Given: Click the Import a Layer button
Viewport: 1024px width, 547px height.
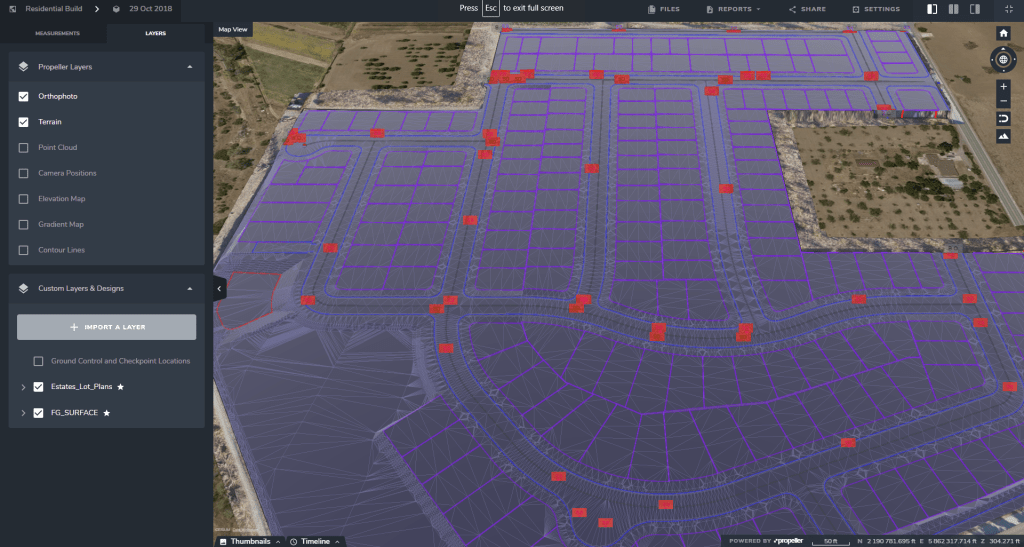Looking at the screenshot, I should [x=107, y=327].
